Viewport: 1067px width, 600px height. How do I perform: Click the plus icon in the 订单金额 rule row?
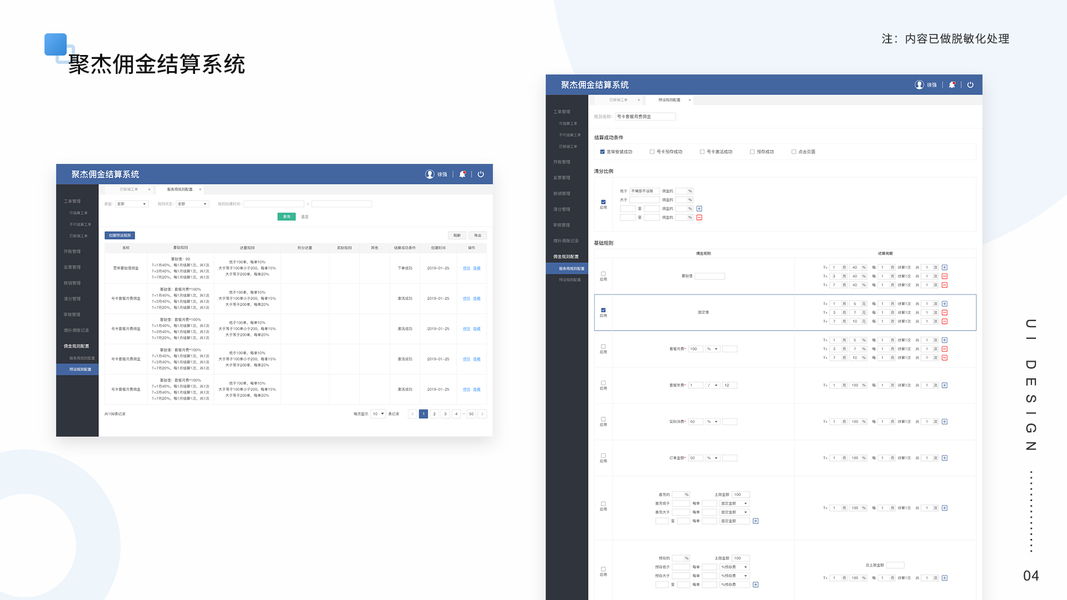tap(945, 458)
